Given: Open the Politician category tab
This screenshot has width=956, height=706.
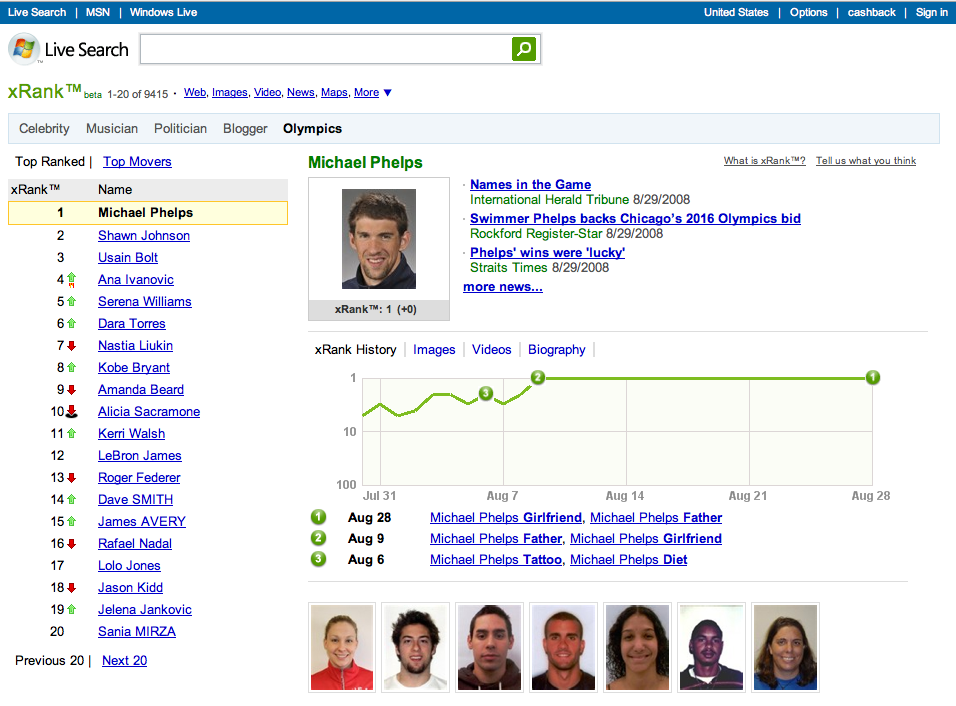Looking at the screenshot, I should point(180,128).
